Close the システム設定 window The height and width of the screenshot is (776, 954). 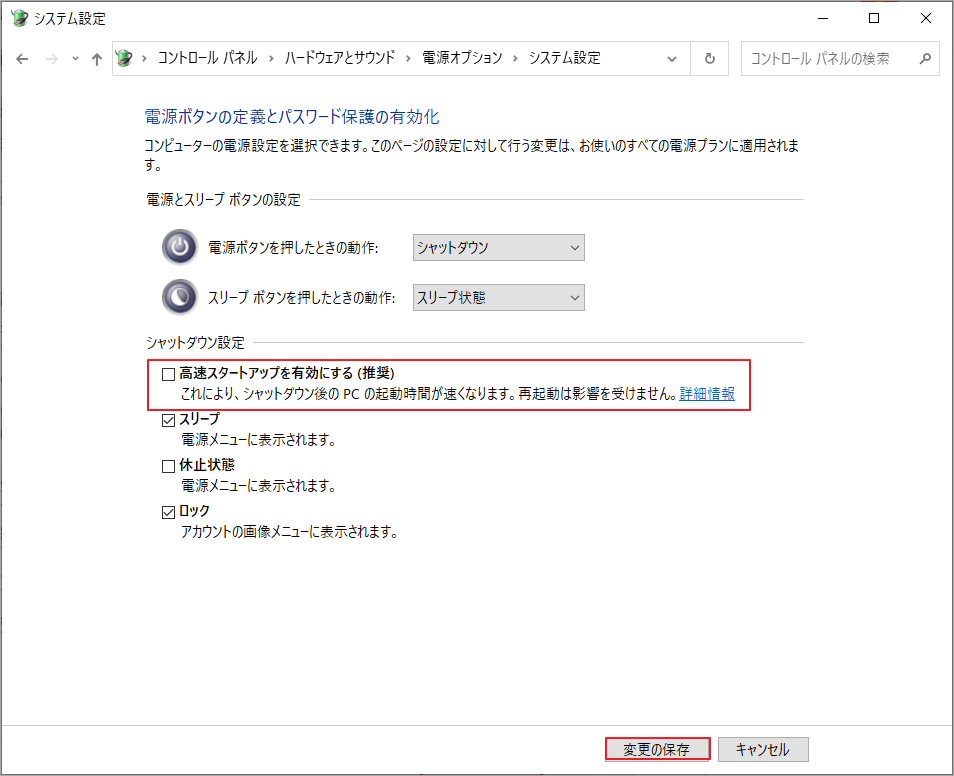tap(925, 18)
